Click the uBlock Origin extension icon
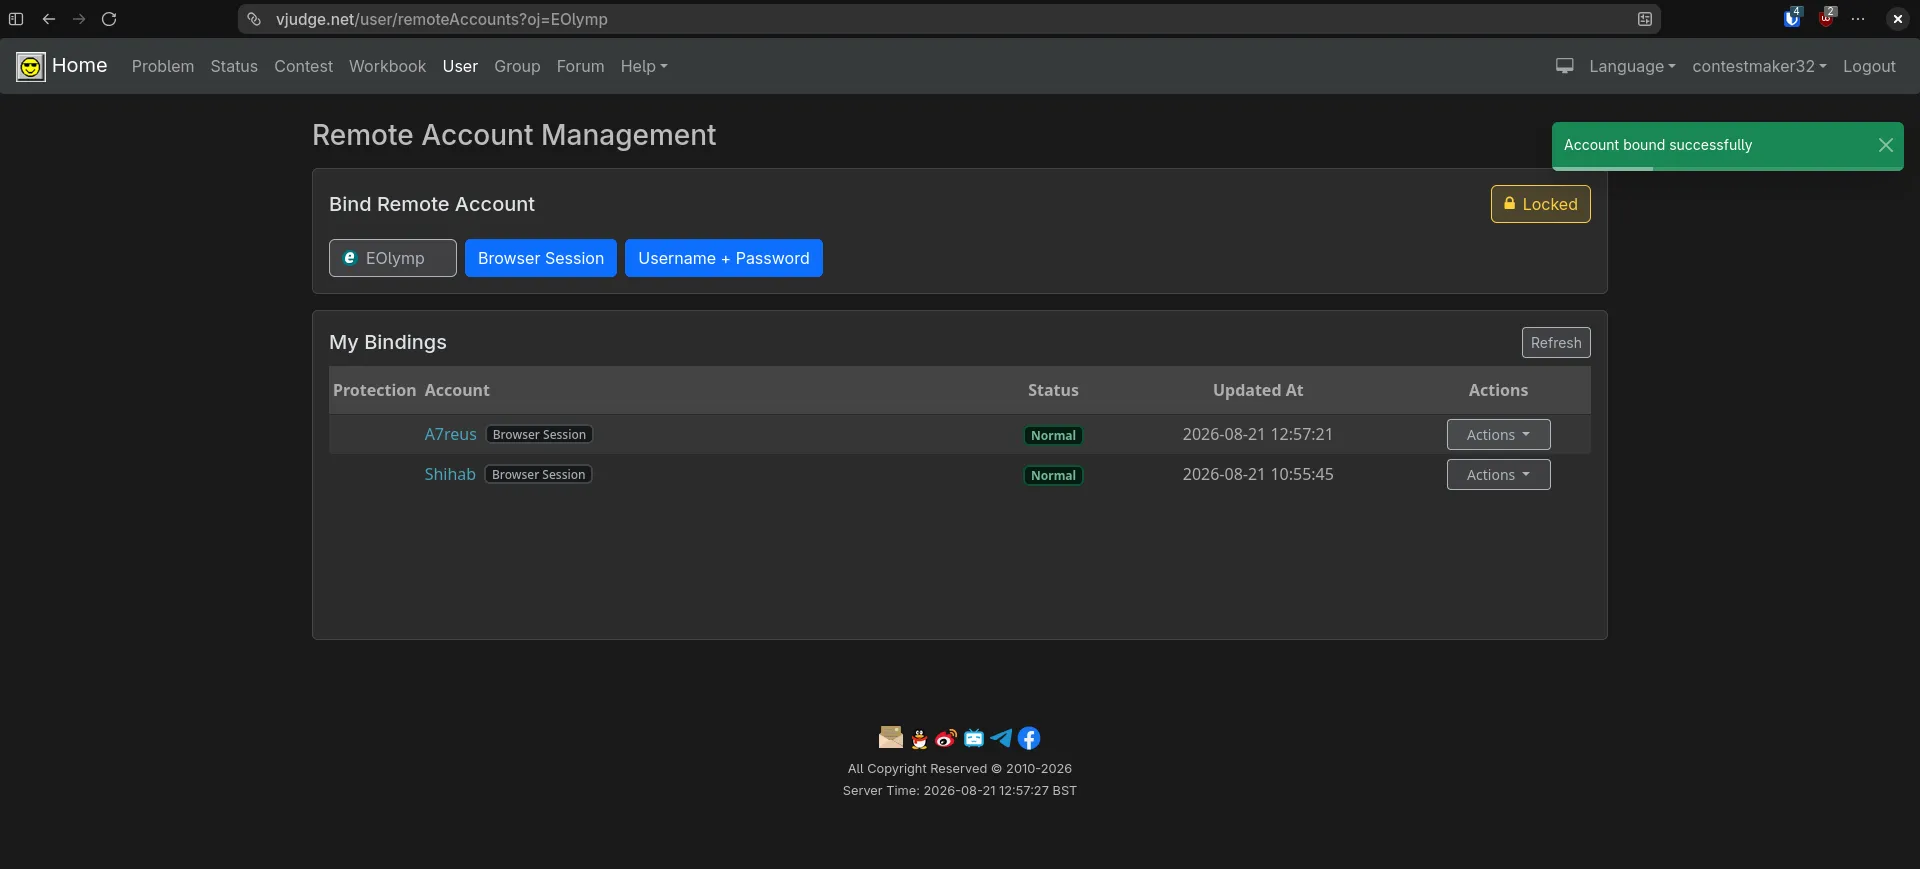This screenshot has width=1920, height=869. click(x=1826, y=18)
